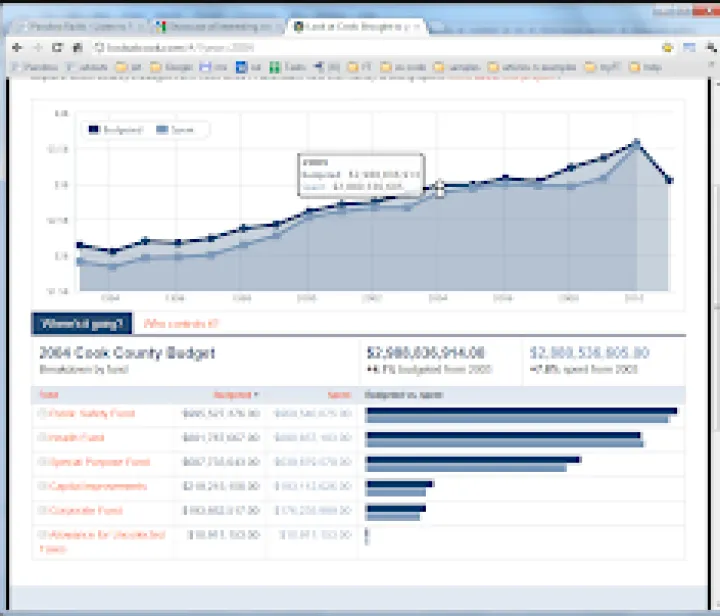Image resolution: width=720 pixels, height=616 pixels.
Task: Switch to the Where's it going? tab
Action: click(x=82, y=323)
